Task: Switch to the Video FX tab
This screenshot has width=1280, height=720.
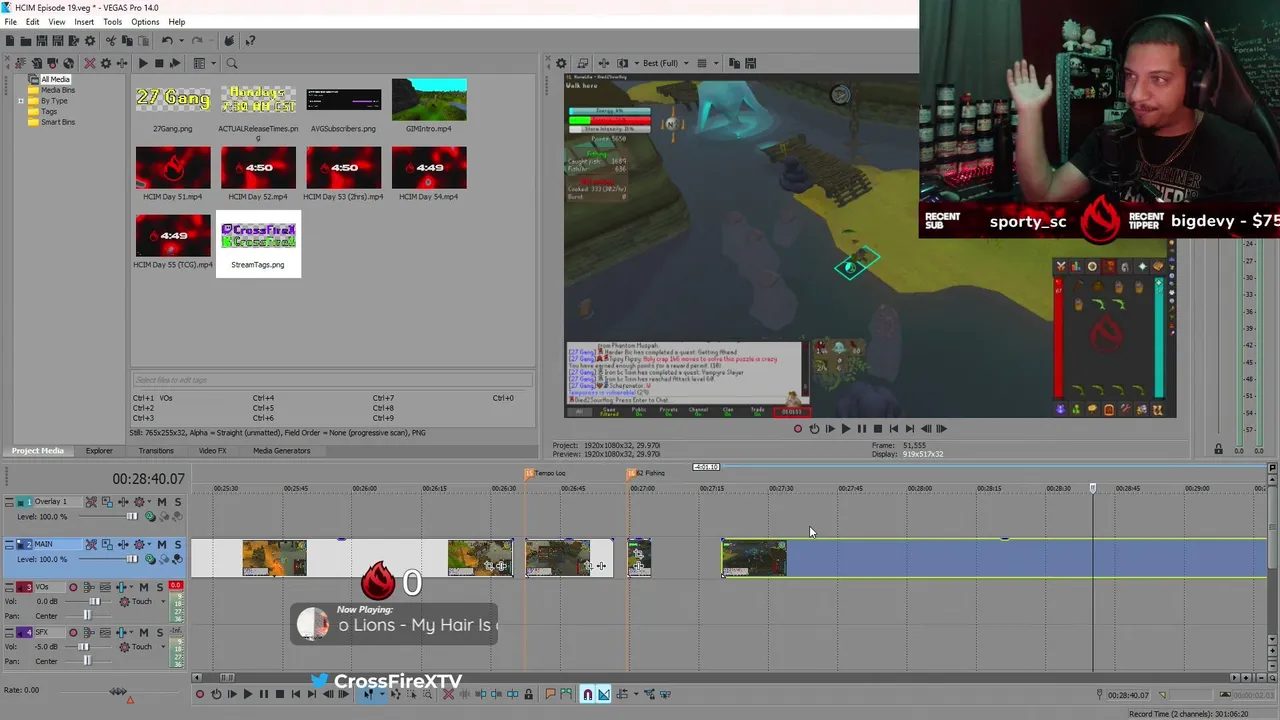Action: pos(212,451)
